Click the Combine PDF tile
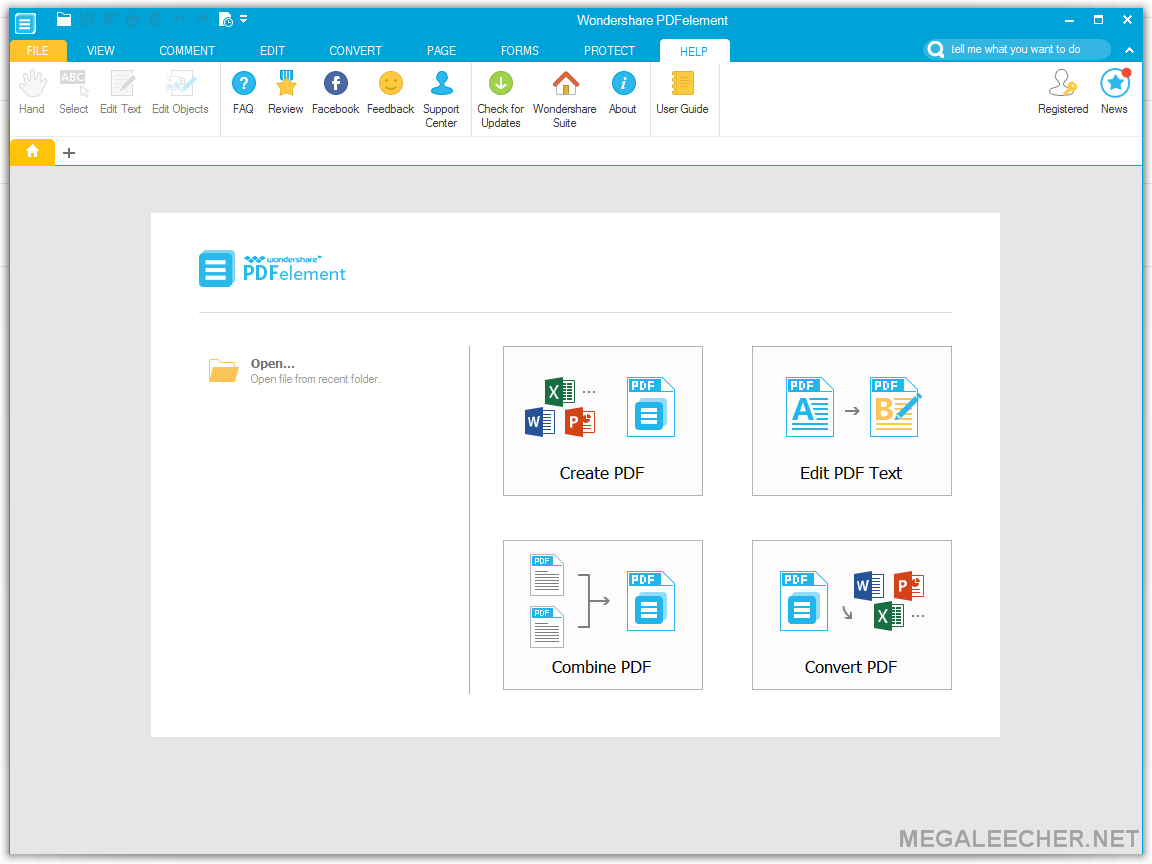The height and width of the screenshot is (864, 1152). click(x=602, y=615)
